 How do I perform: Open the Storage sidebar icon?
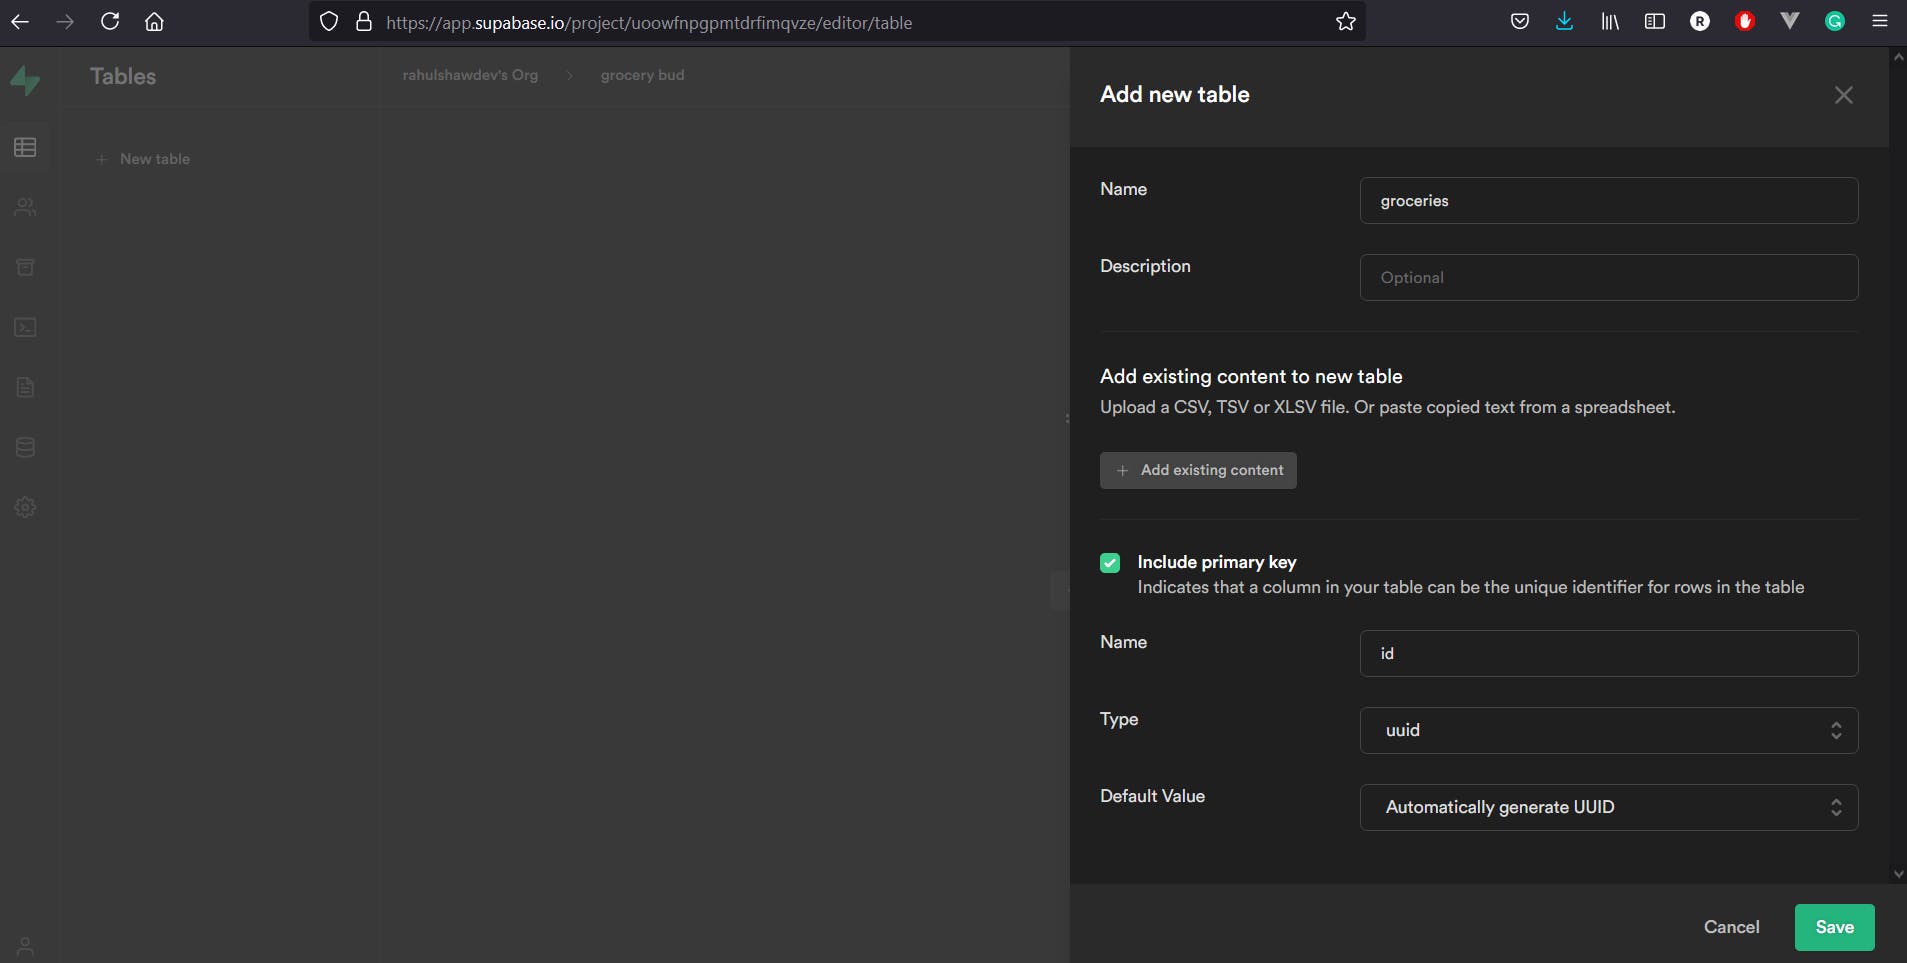pos(25,267)
